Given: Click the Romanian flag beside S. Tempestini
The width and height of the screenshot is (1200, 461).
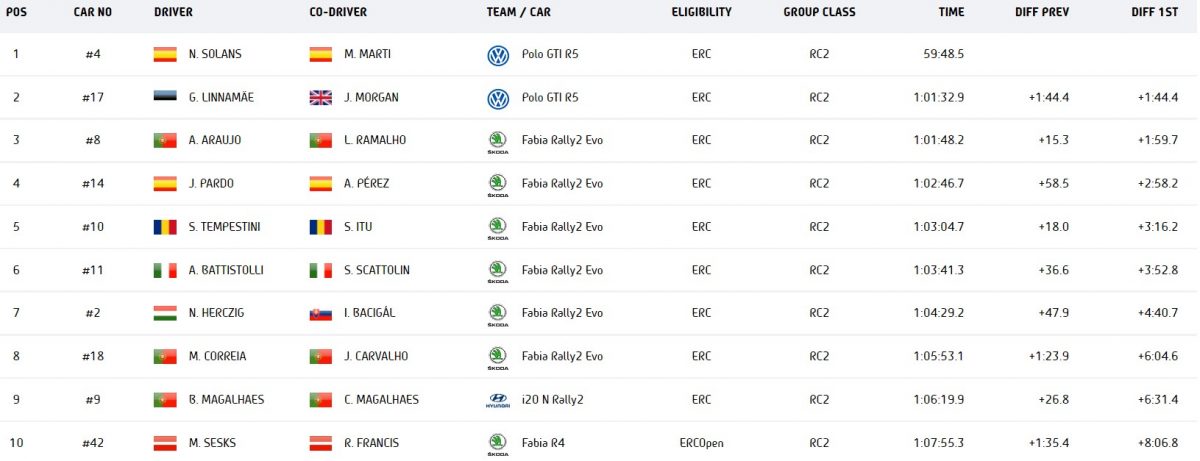Looking at the screenshot, I should [165, 227].
